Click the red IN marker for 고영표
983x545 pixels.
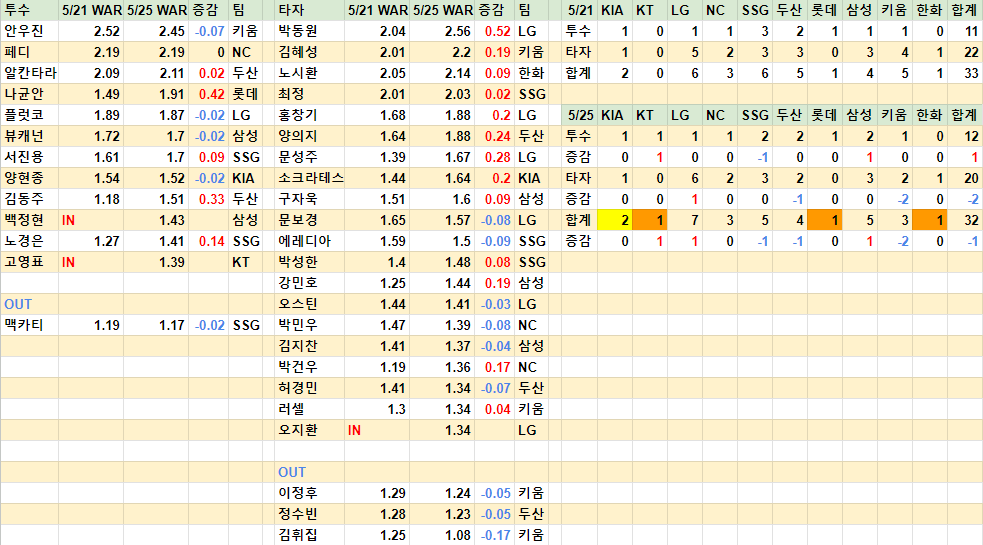(68, 263)
